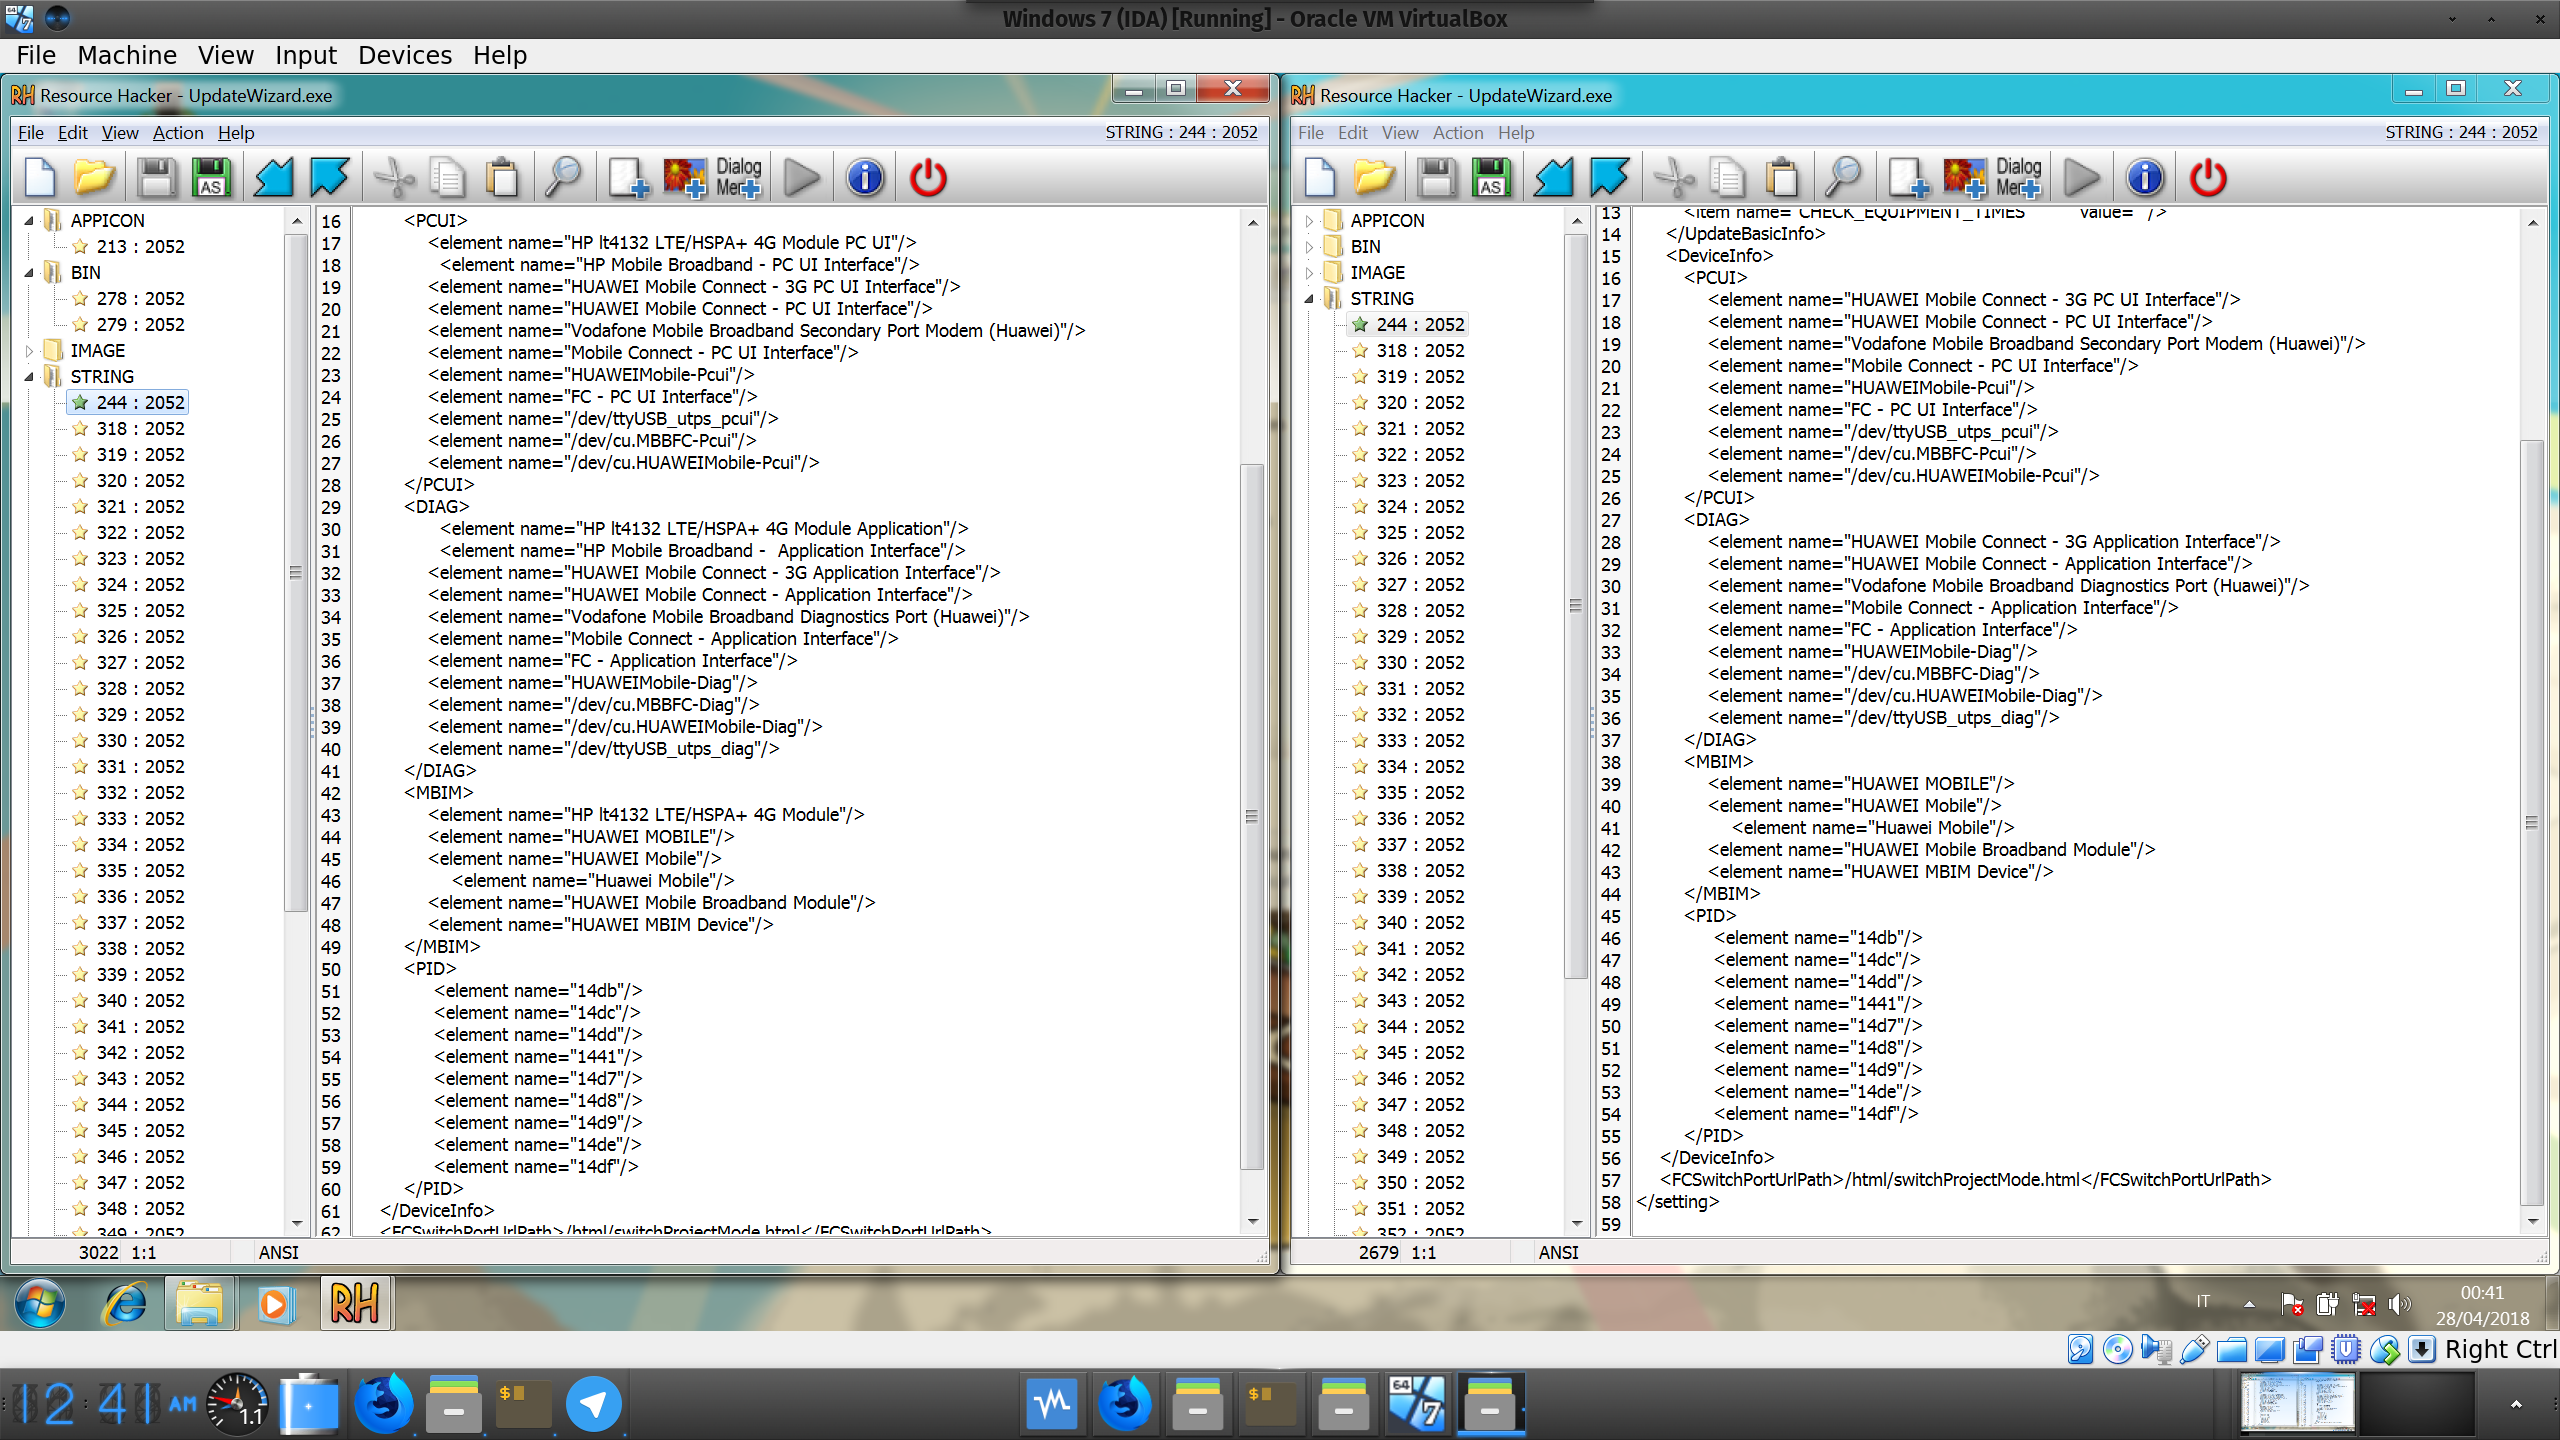Open Edit menu in left Resource Hacker window

tap(72, 133)
